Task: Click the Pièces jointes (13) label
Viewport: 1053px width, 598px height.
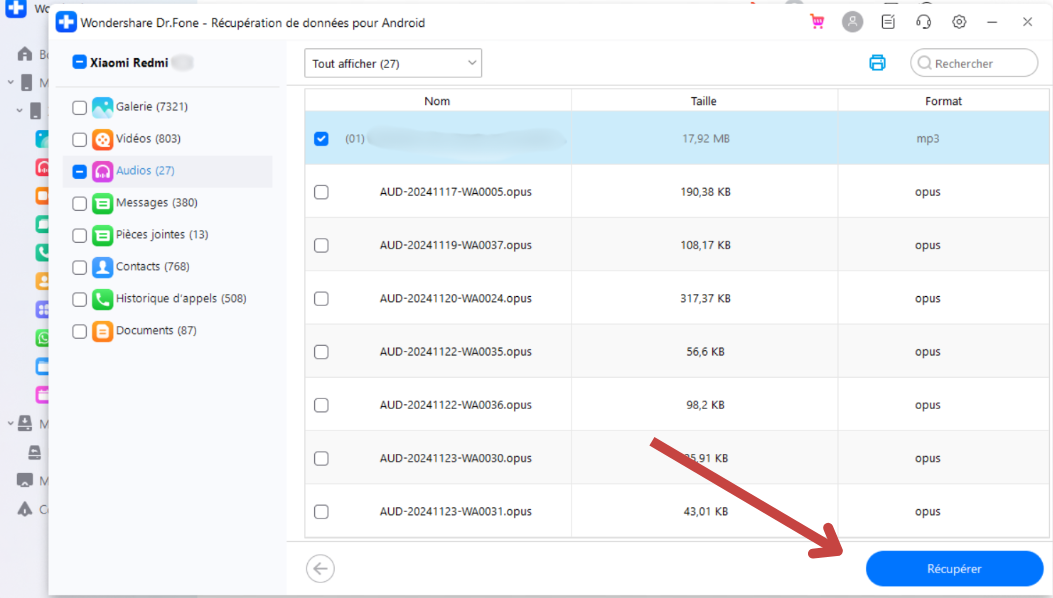Action: [162, 234]
